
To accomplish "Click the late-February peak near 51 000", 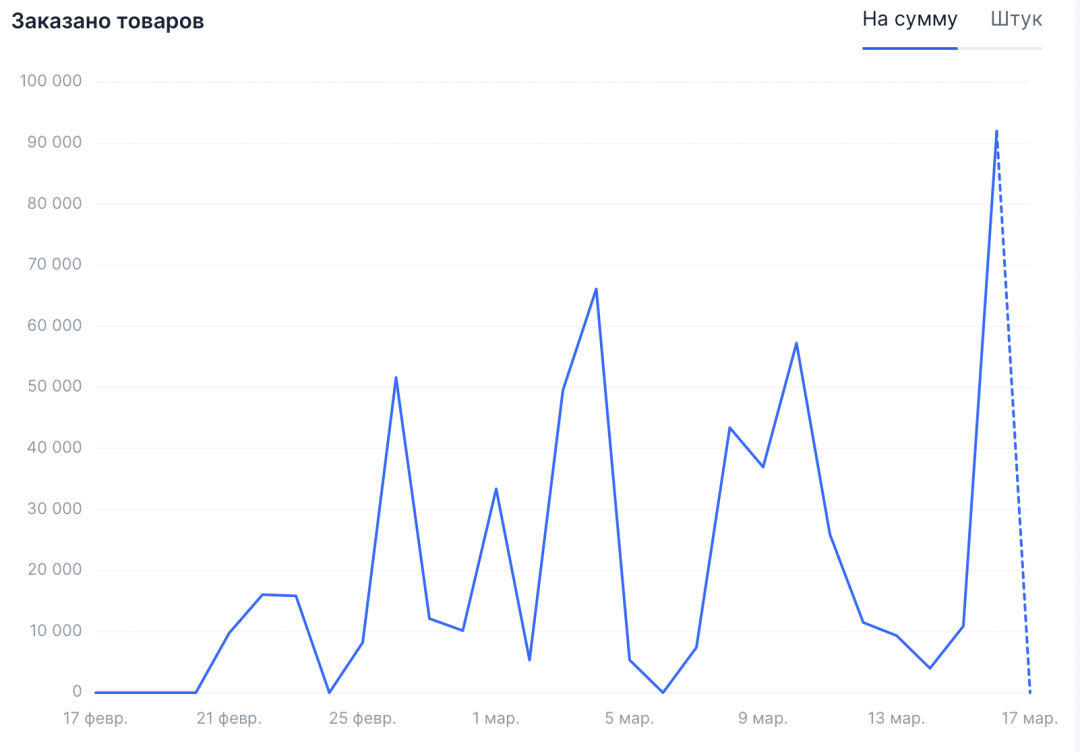I will point(396,377).
